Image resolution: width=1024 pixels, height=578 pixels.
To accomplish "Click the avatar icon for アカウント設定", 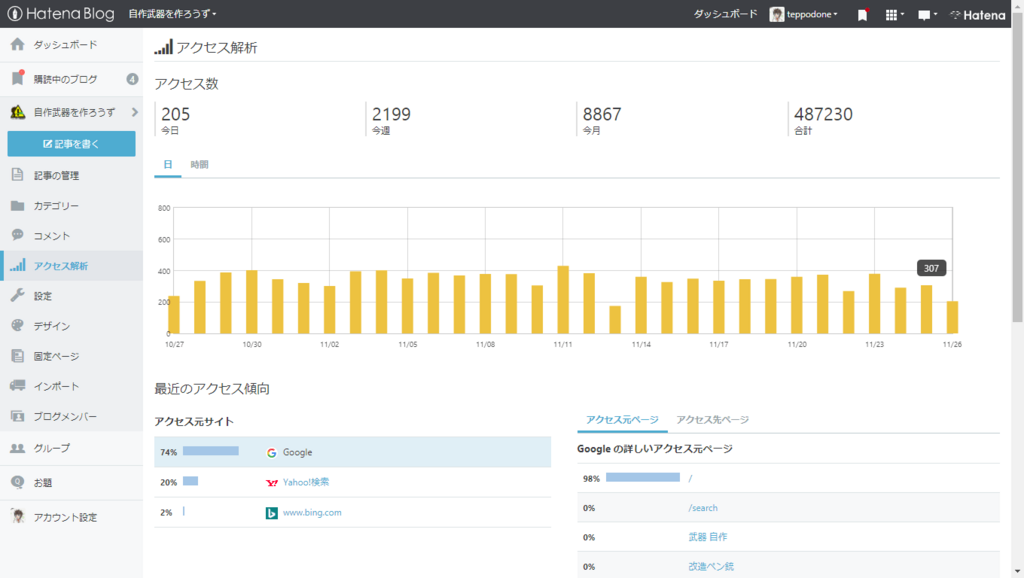I will (18, 517).
